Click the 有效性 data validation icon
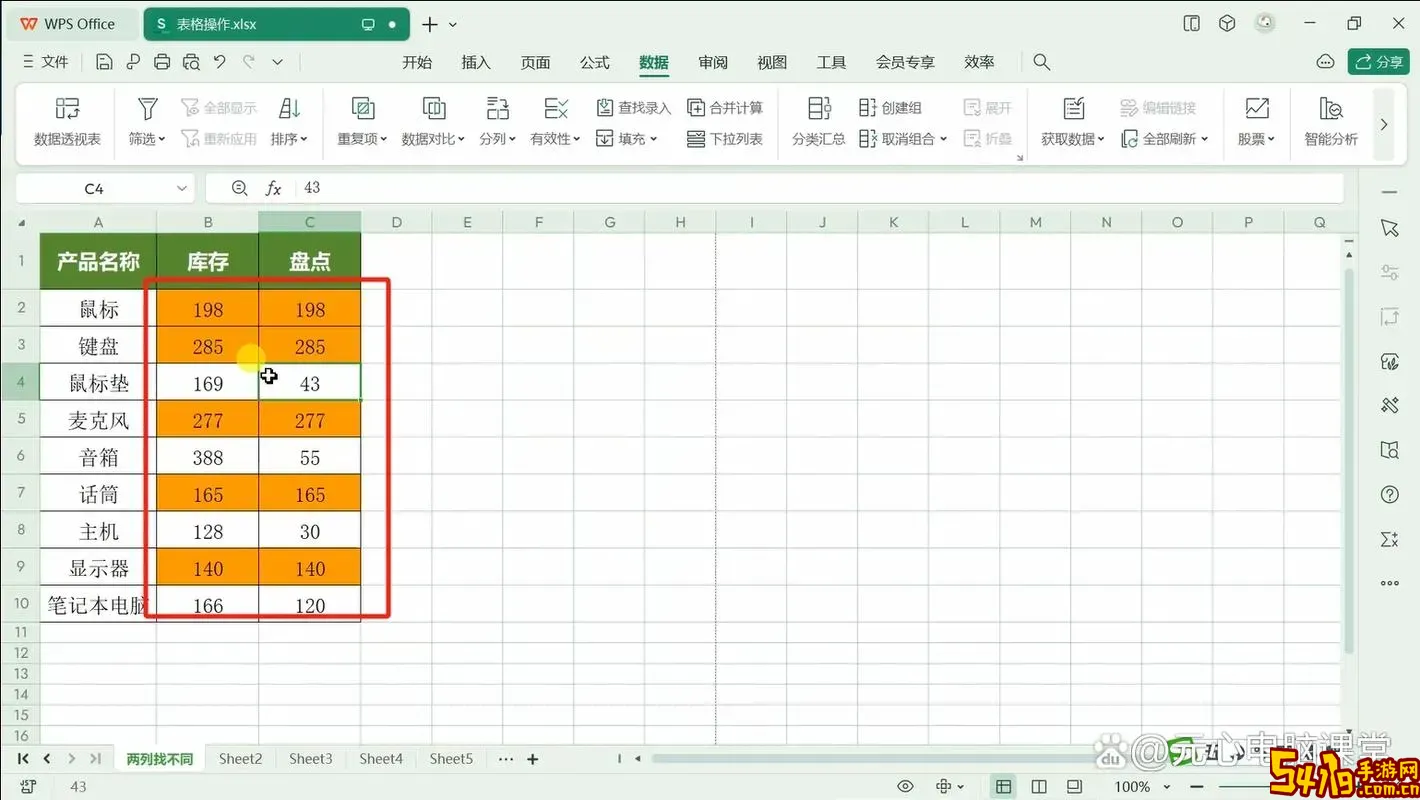 [555, 108]
